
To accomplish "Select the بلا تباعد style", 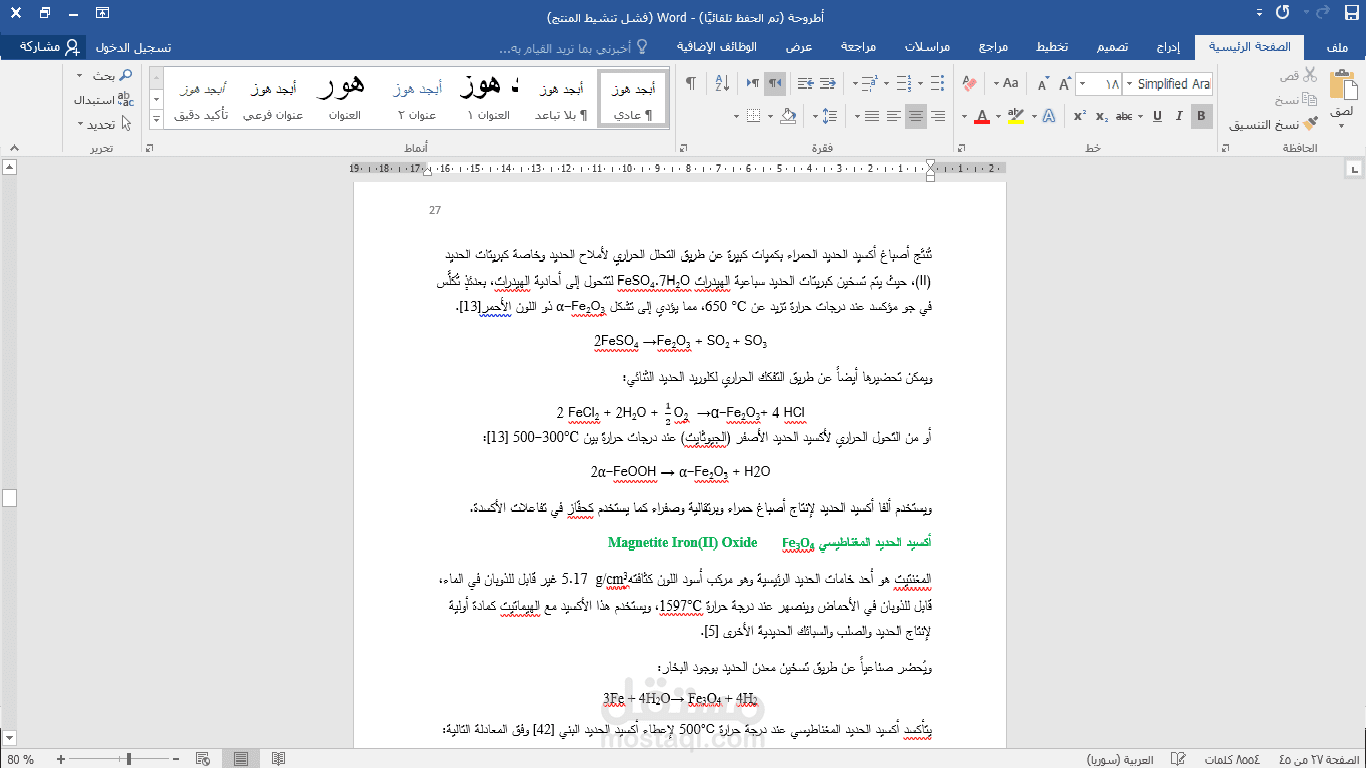I will click(560, 98).
